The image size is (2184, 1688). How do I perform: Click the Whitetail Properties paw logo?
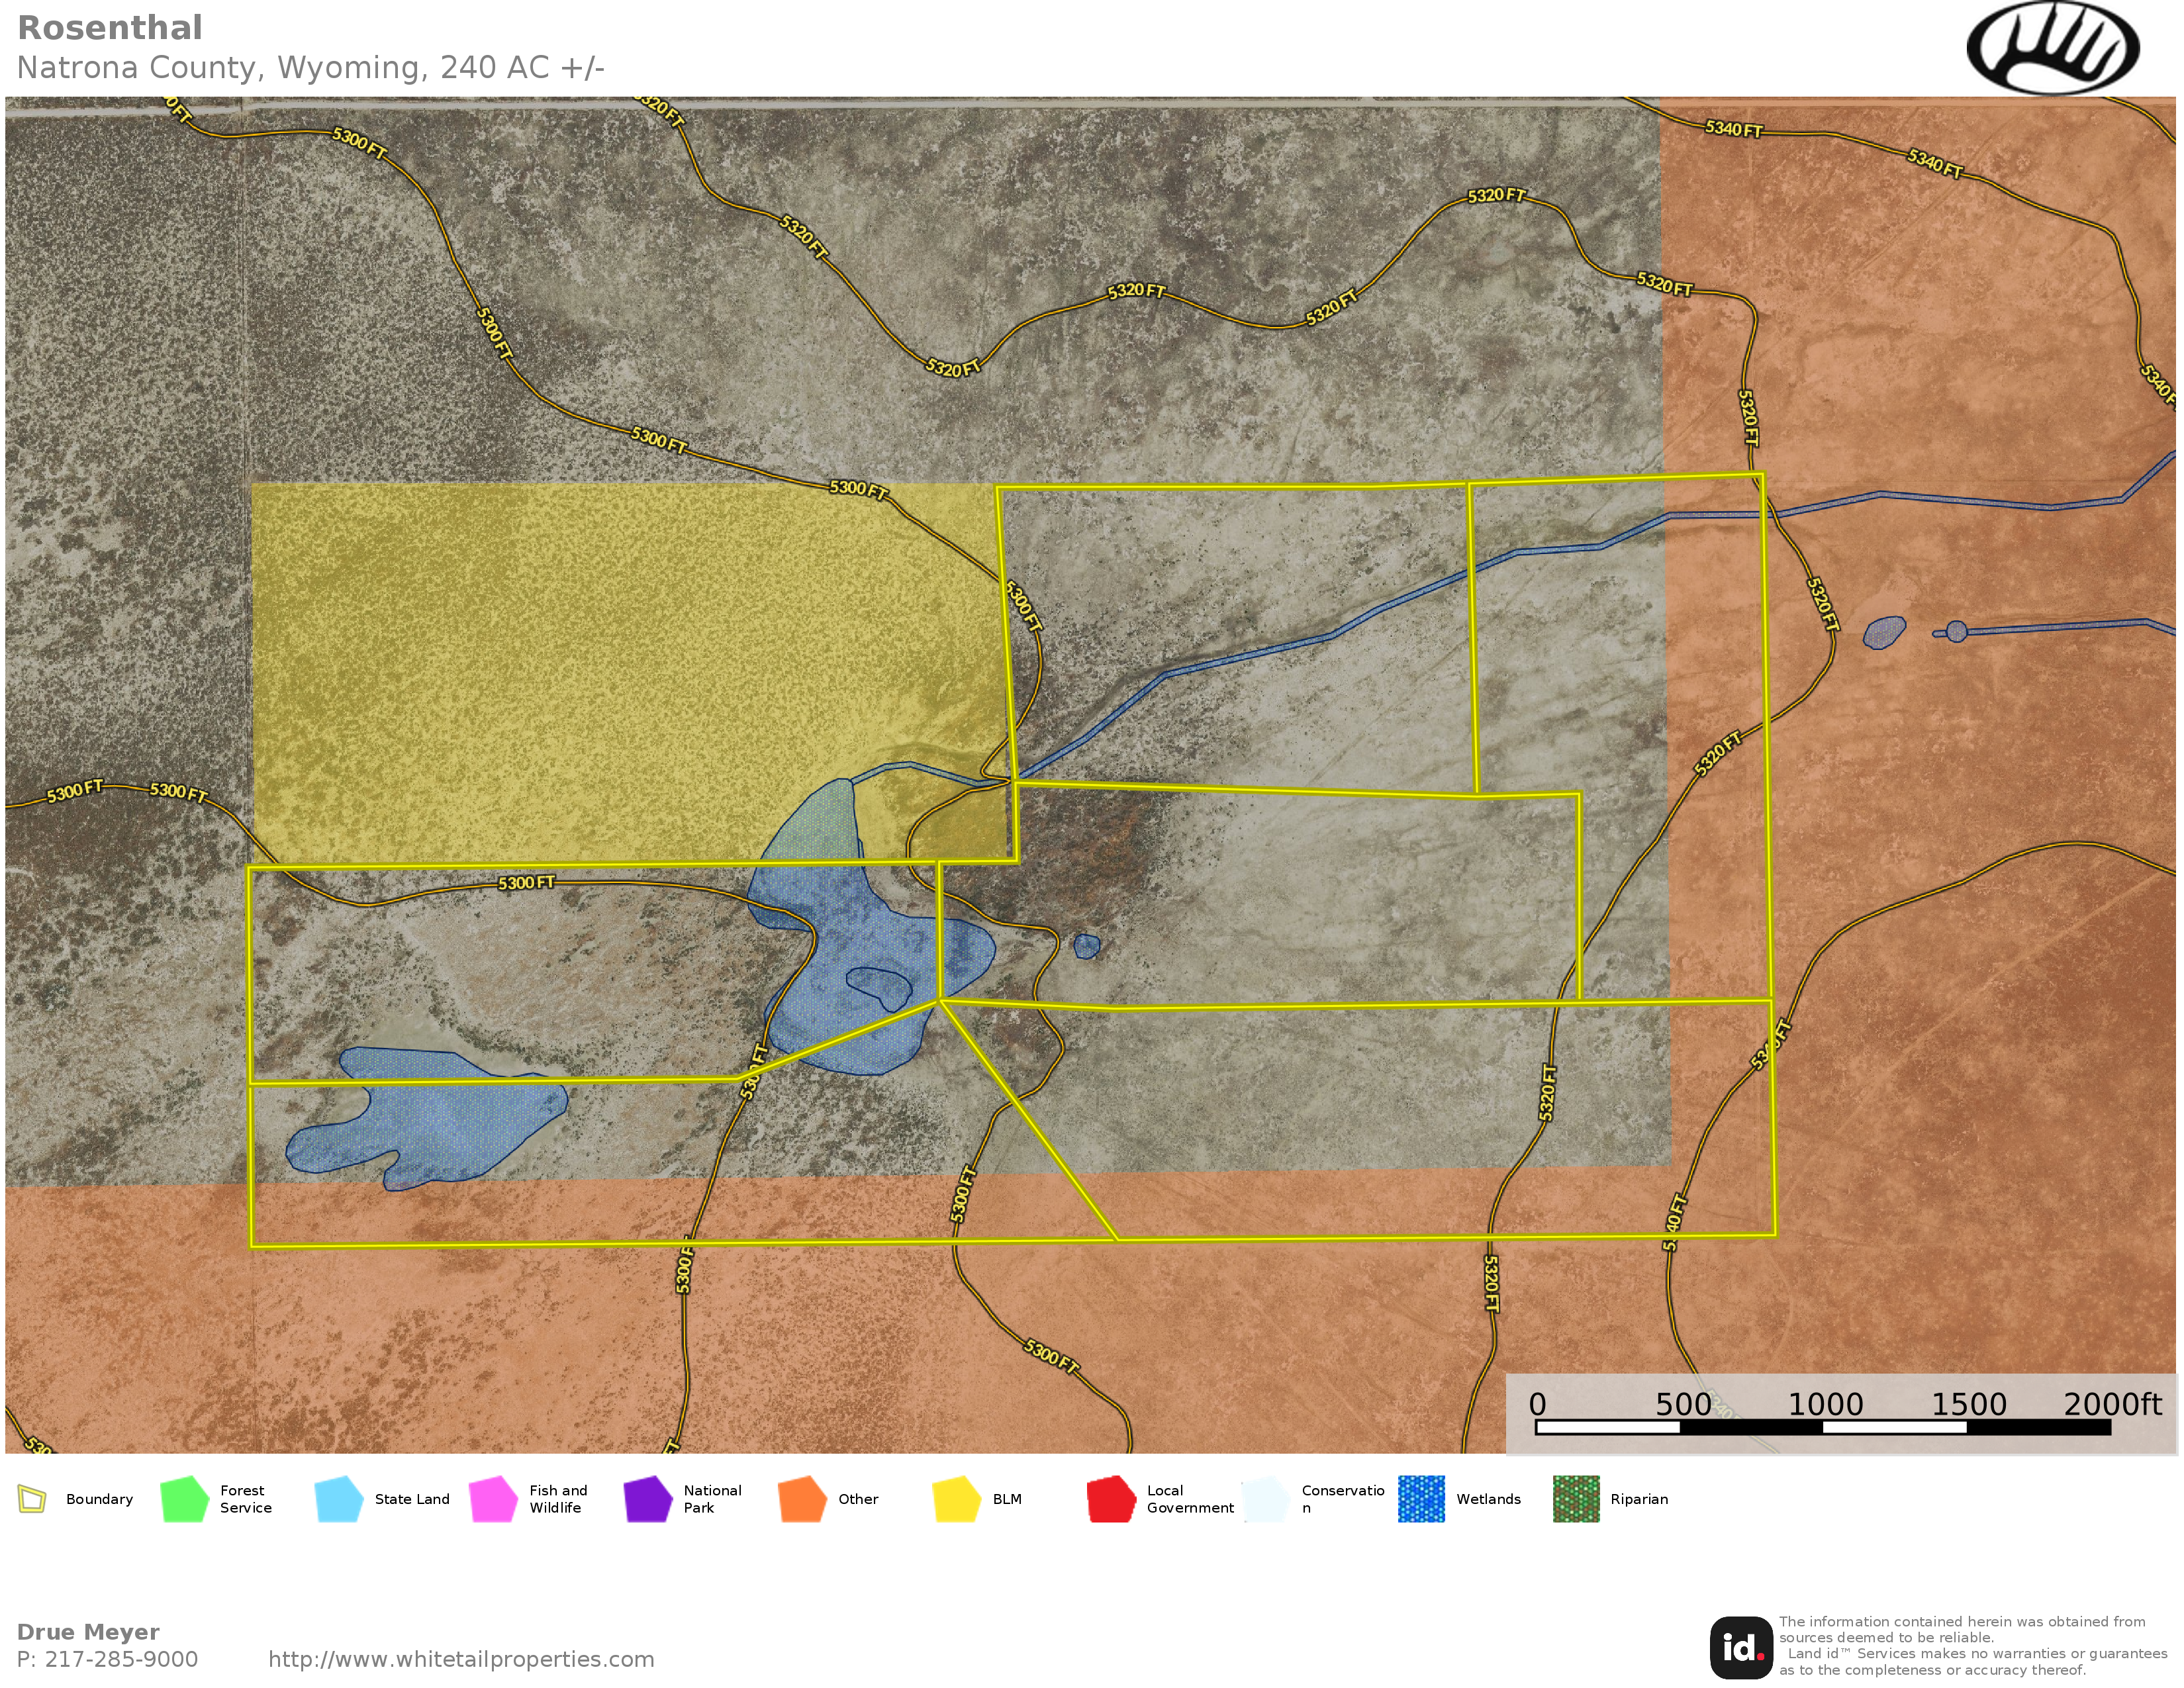(2052, 48)
